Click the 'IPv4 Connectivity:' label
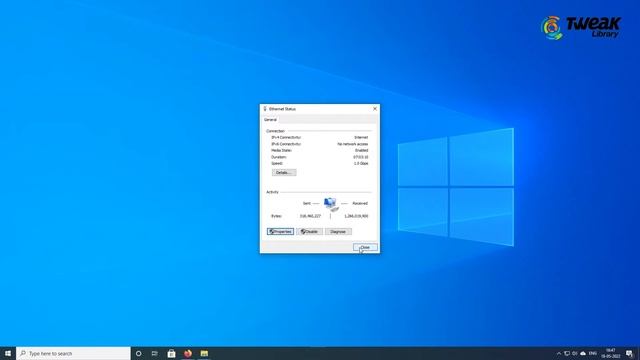The image size is (640, 360). tap(286, 138)
